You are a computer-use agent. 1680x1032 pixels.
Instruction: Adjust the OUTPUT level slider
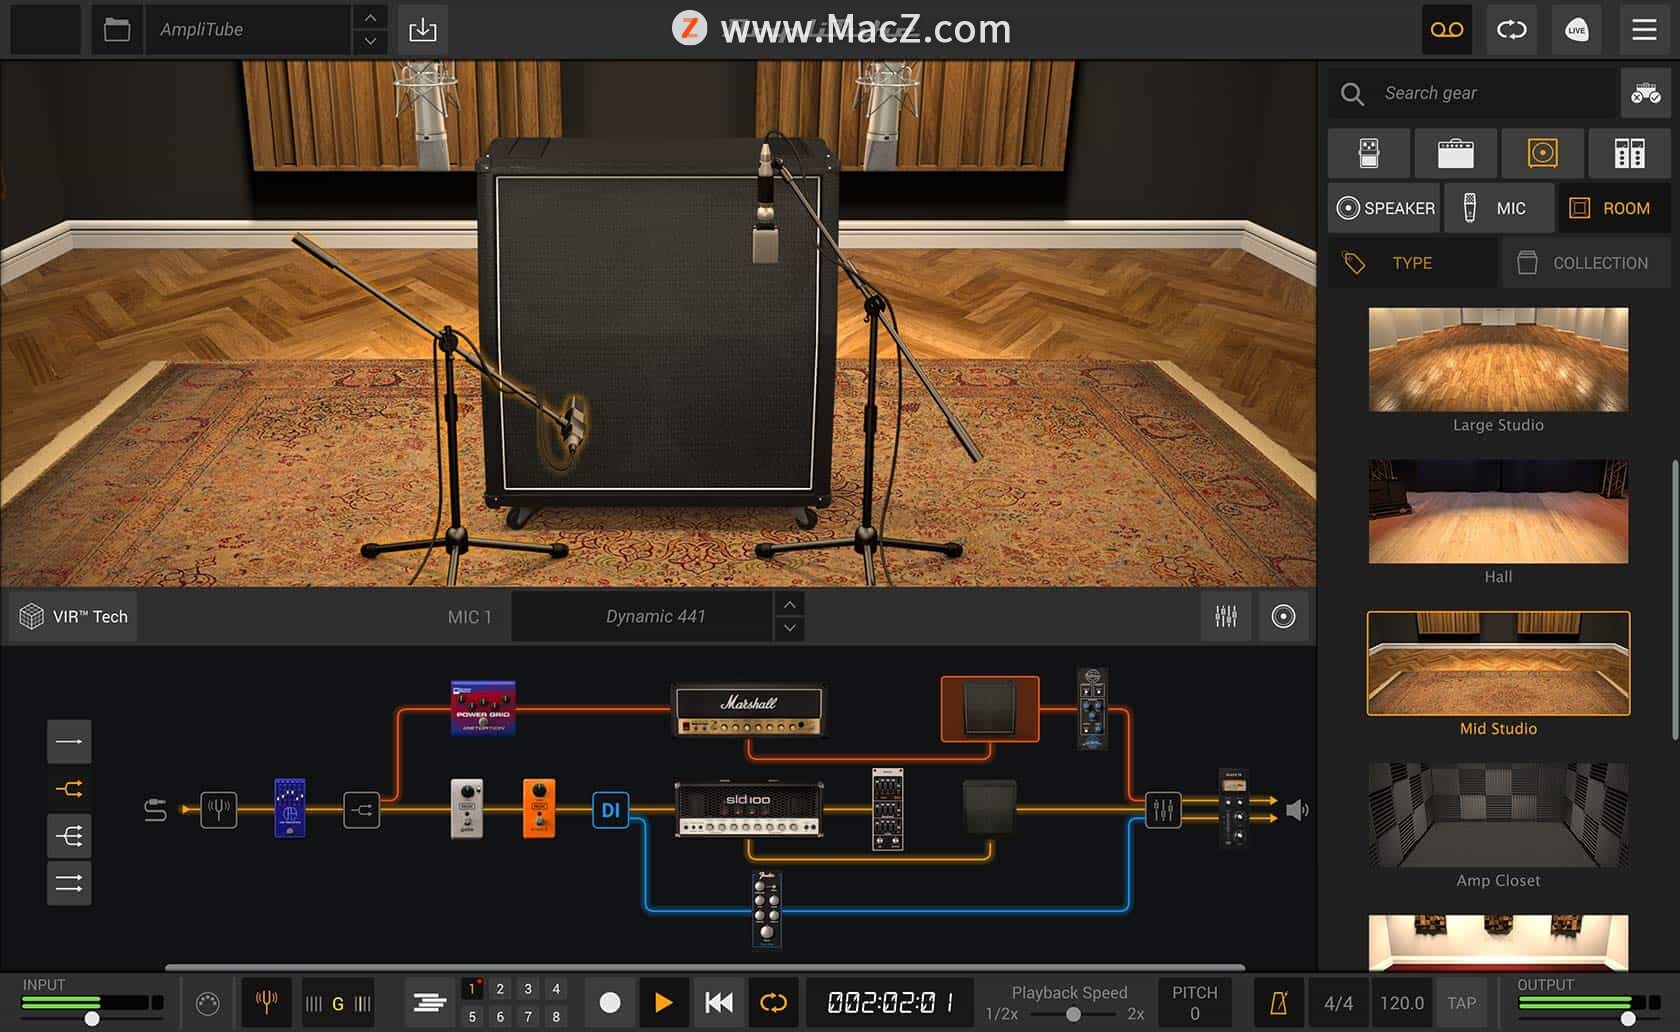pos(1627,1018)
